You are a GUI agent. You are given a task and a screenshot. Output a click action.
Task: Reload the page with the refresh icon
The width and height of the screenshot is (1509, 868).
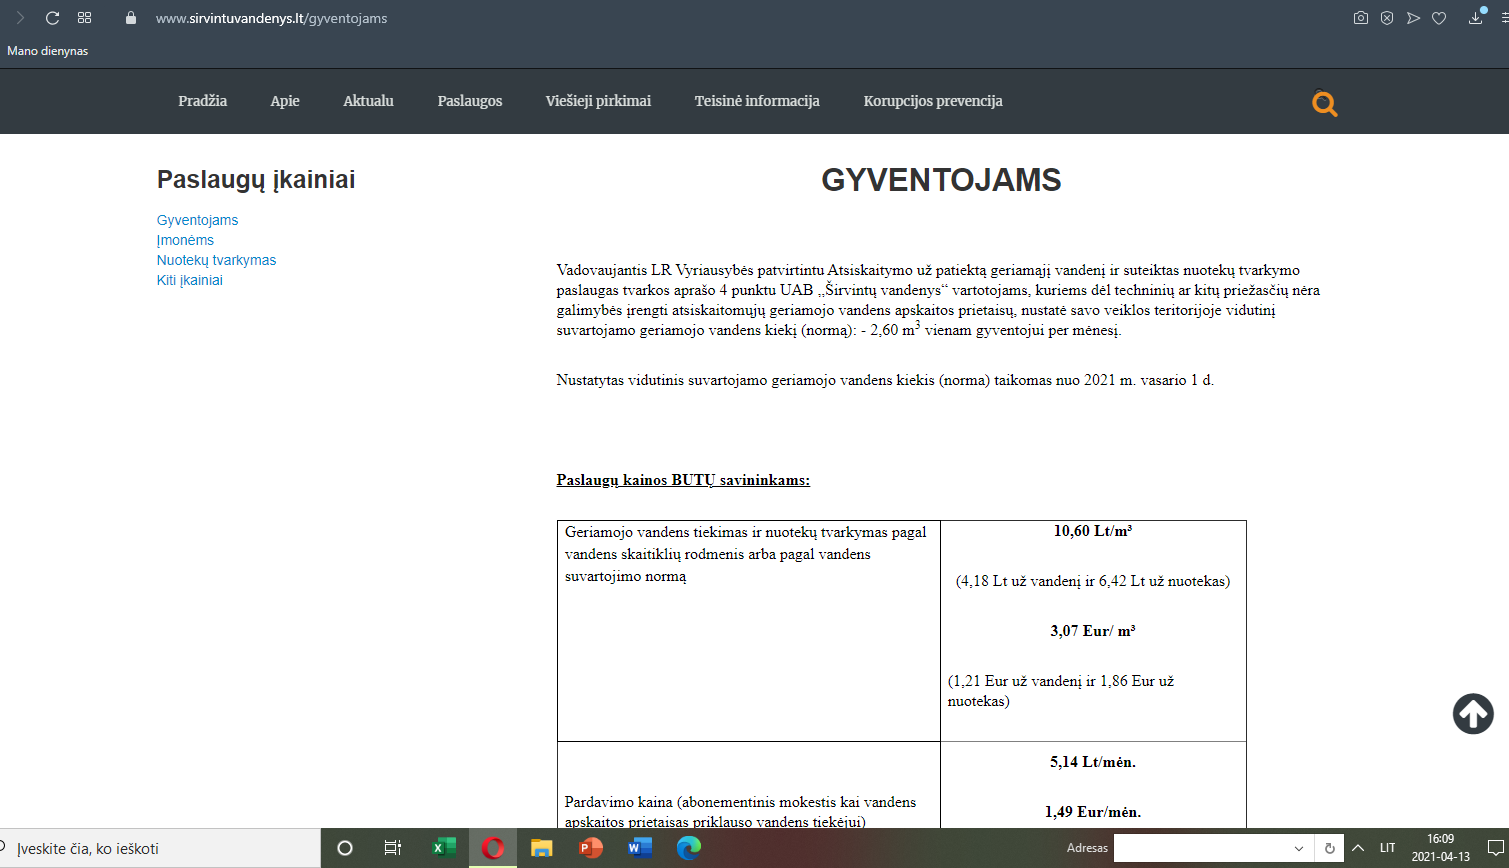53,18
